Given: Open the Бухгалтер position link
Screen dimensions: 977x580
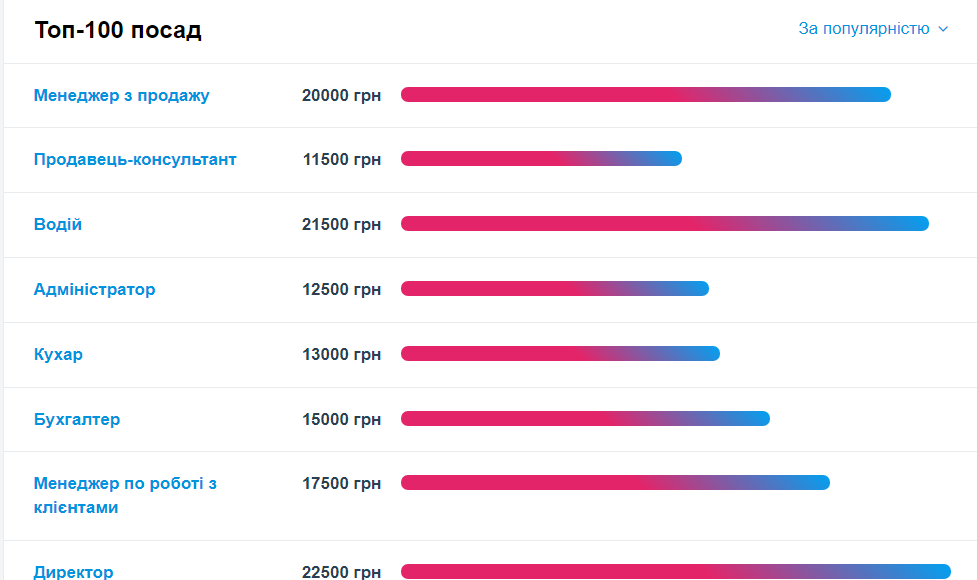Looking at the screenshot, I should tap(77, 419).
